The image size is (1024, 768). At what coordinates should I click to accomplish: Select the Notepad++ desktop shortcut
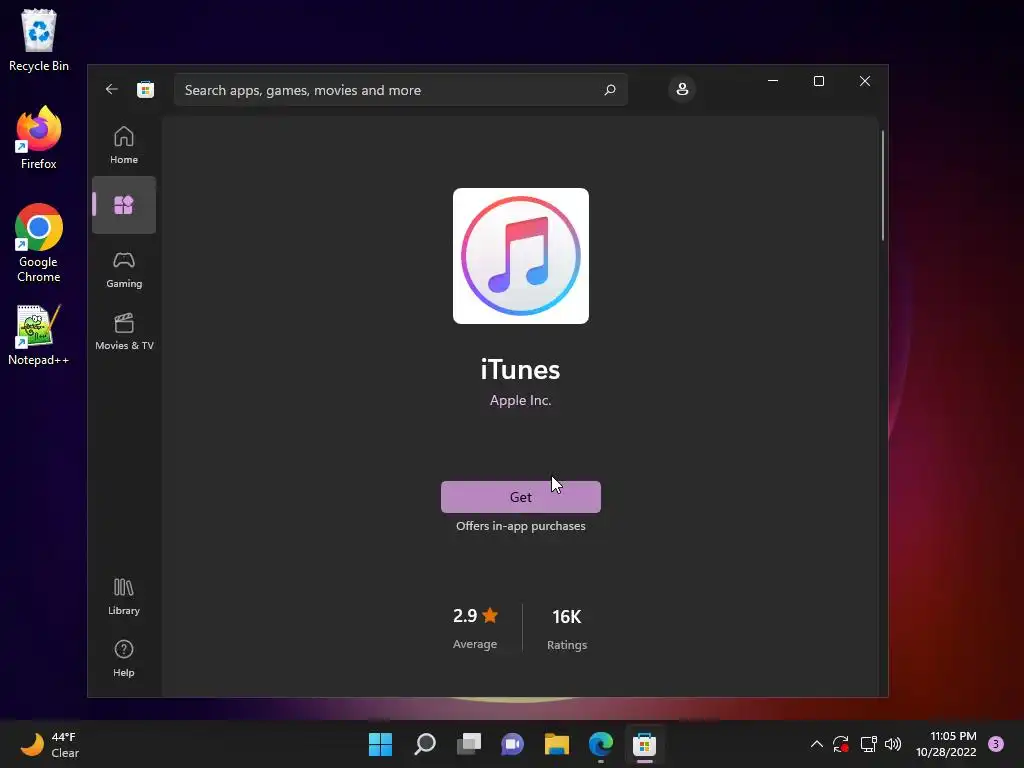(39, 335)
